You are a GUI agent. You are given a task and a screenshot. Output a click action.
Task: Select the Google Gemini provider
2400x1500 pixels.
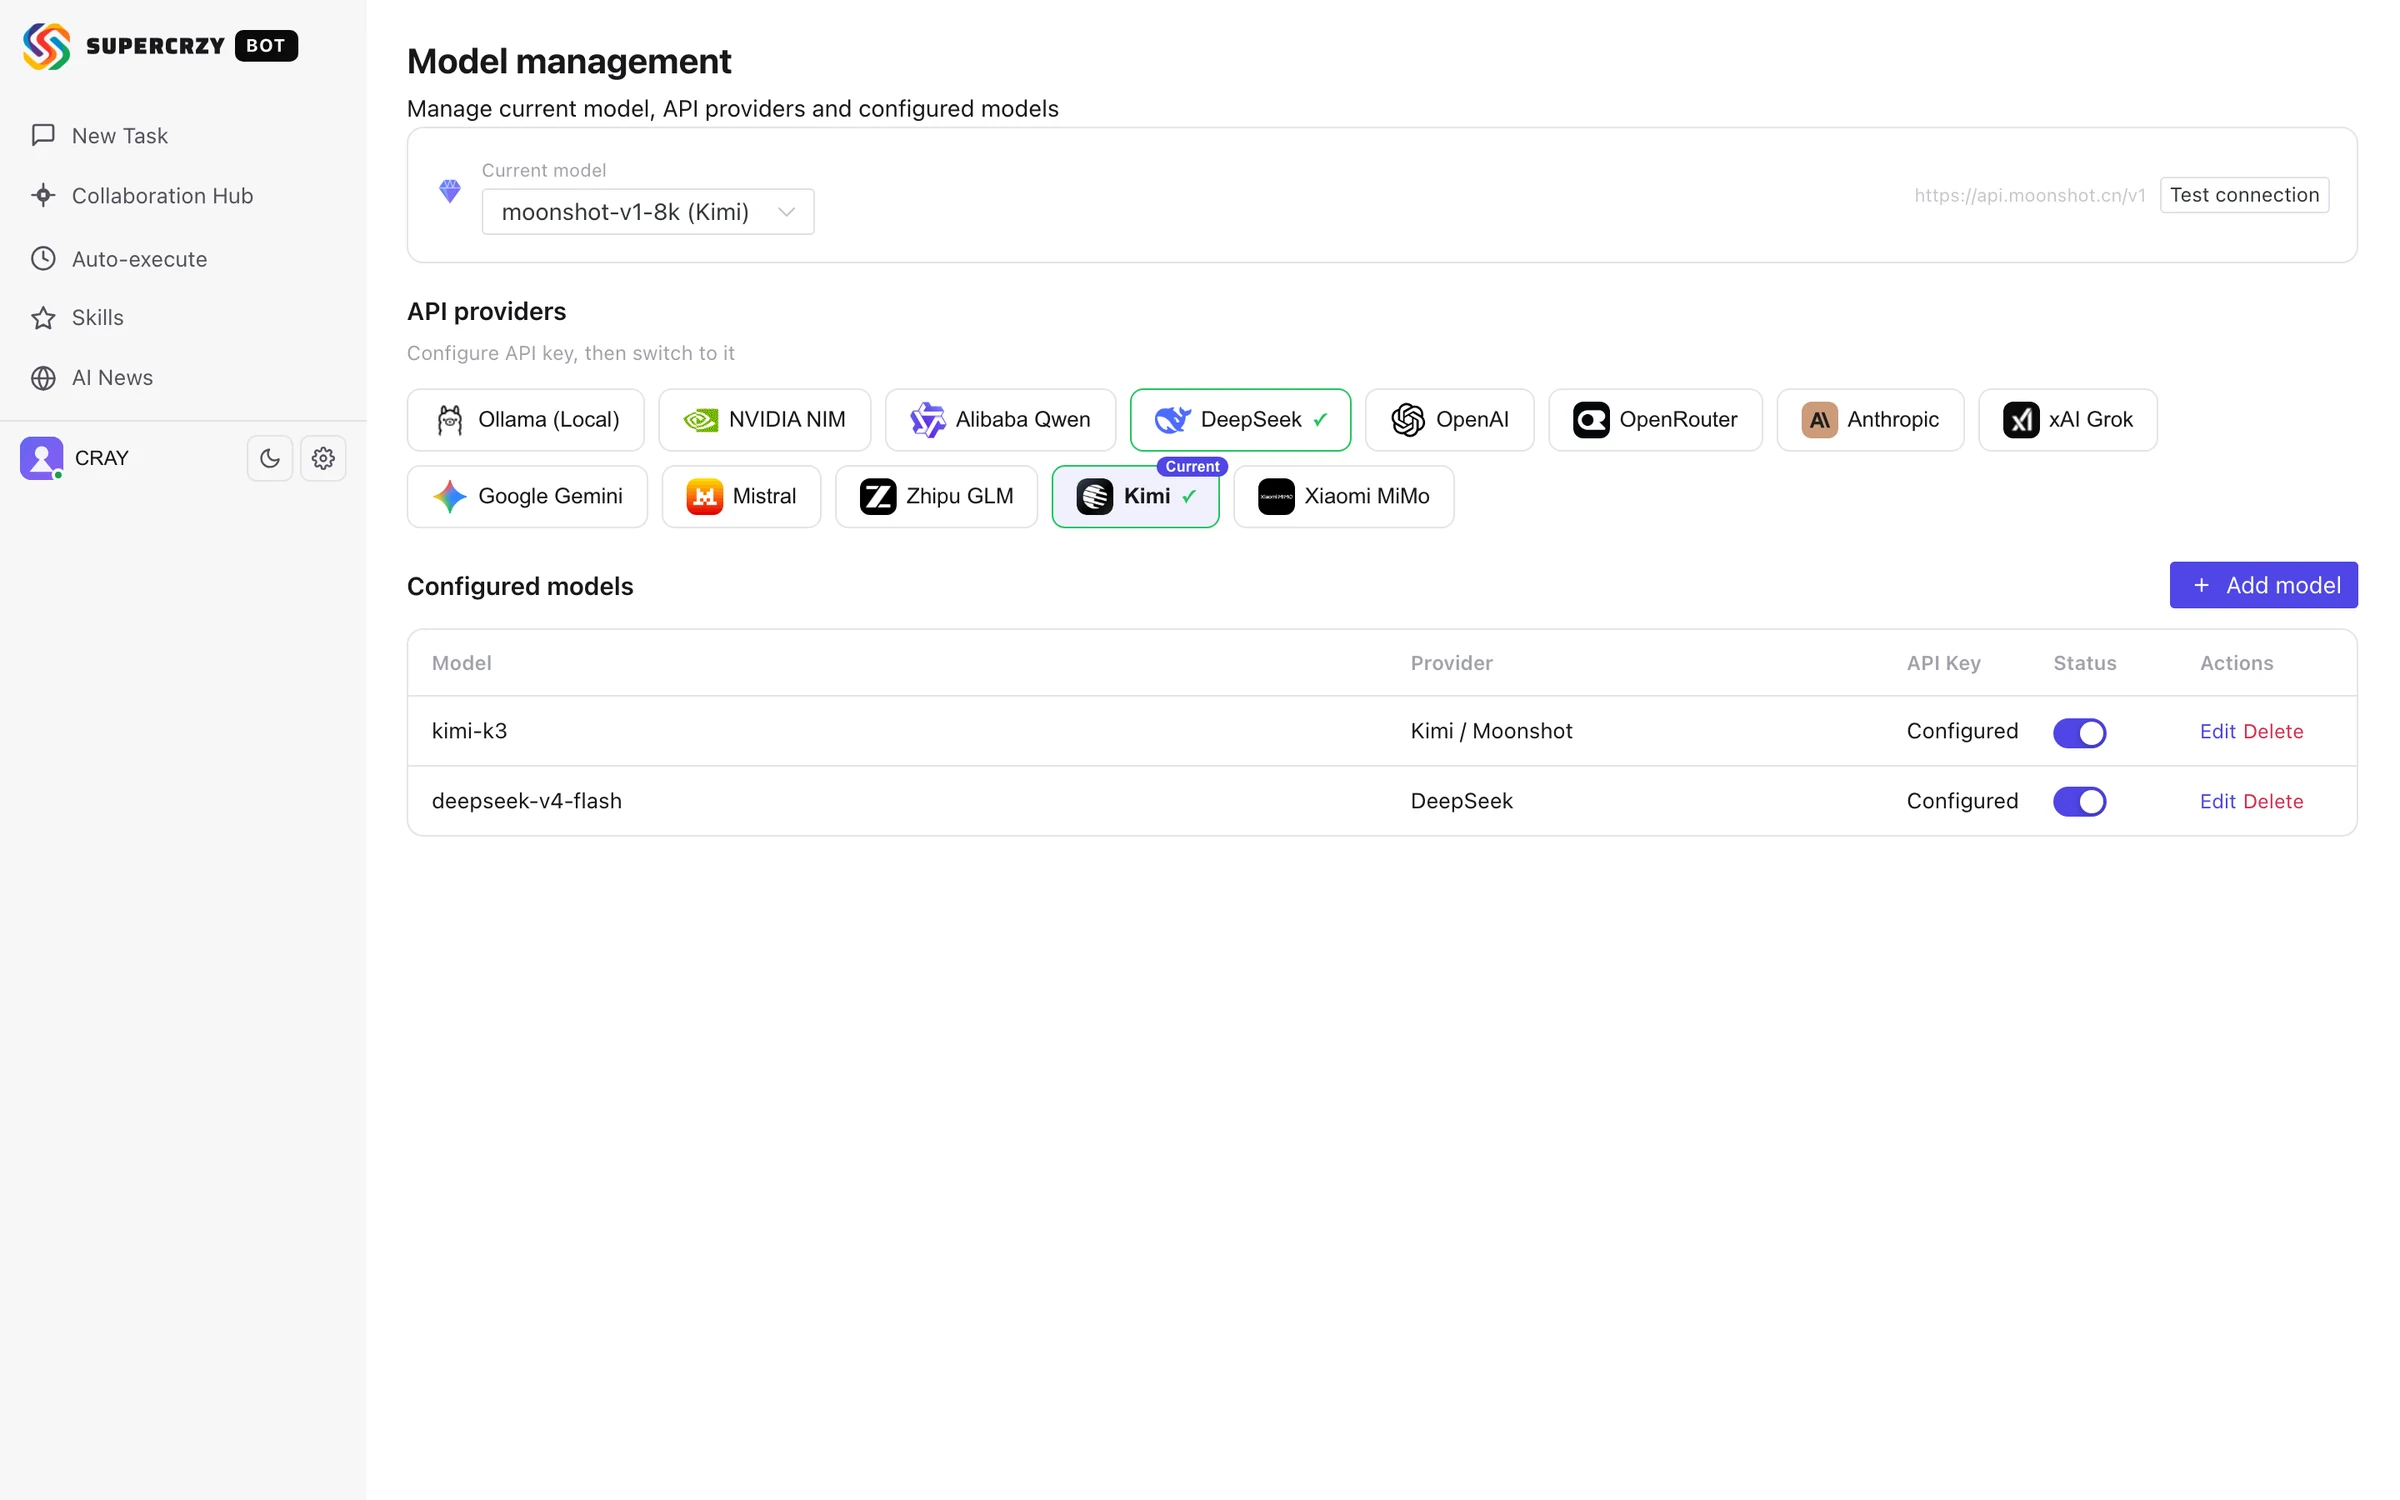[x=527, y=496]
